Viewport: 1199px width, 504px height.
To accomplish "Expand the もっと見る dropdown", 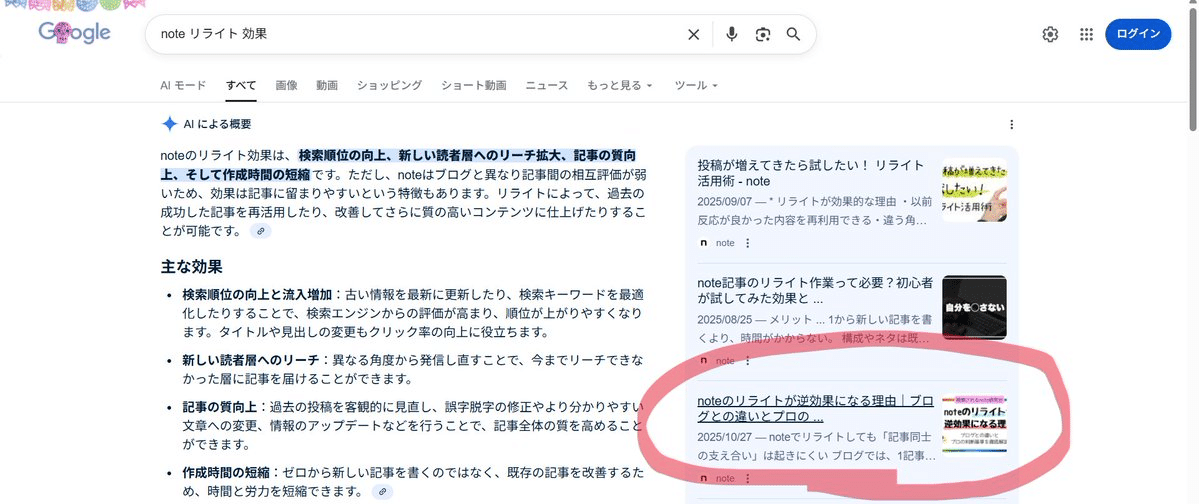I will (x=619, y=86).
